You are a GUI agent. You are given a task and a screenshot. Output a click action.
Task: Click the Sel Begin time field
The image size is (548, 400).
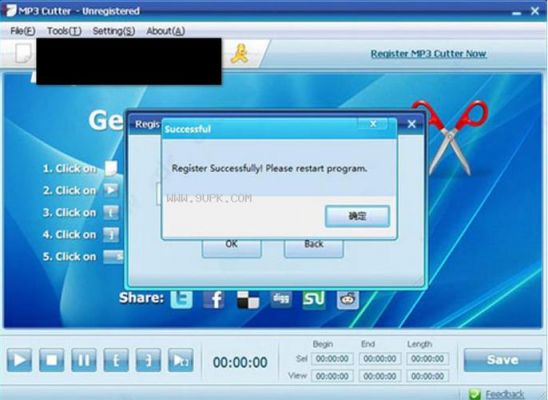[332, 359]
